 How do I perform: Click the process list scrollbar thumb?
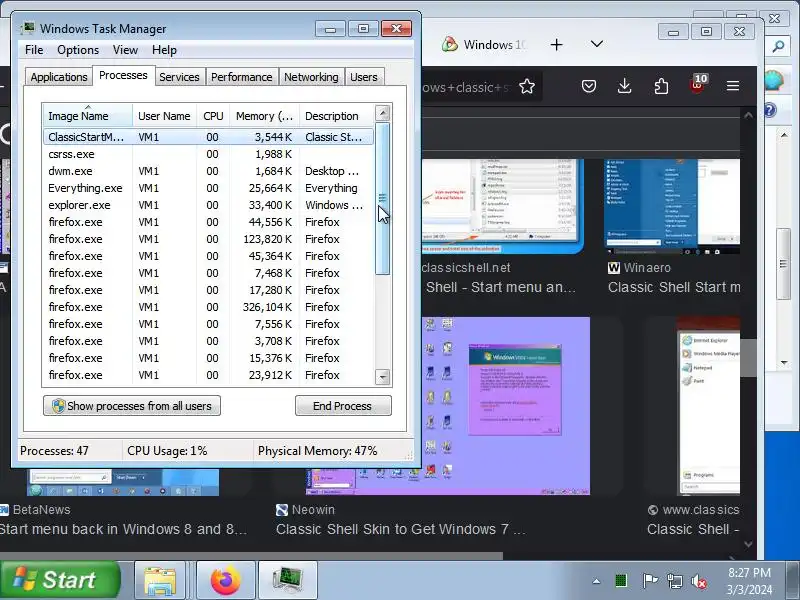tap(383, 198)
